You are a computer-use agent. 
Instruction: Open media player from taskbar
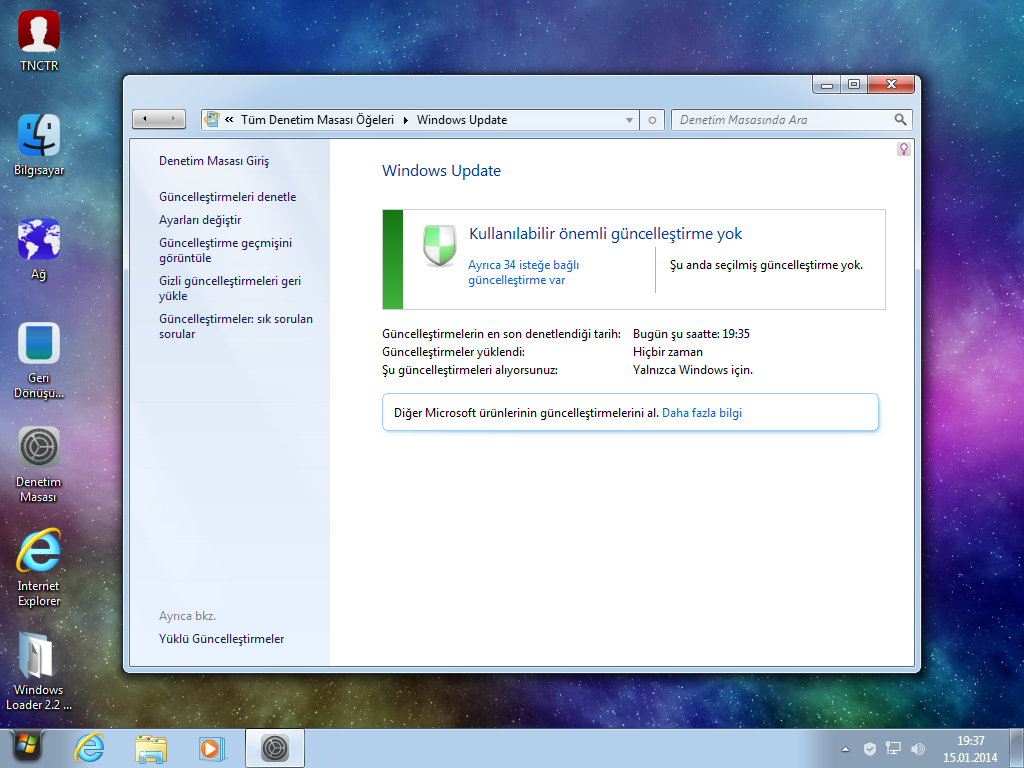(x=211, y=748)
